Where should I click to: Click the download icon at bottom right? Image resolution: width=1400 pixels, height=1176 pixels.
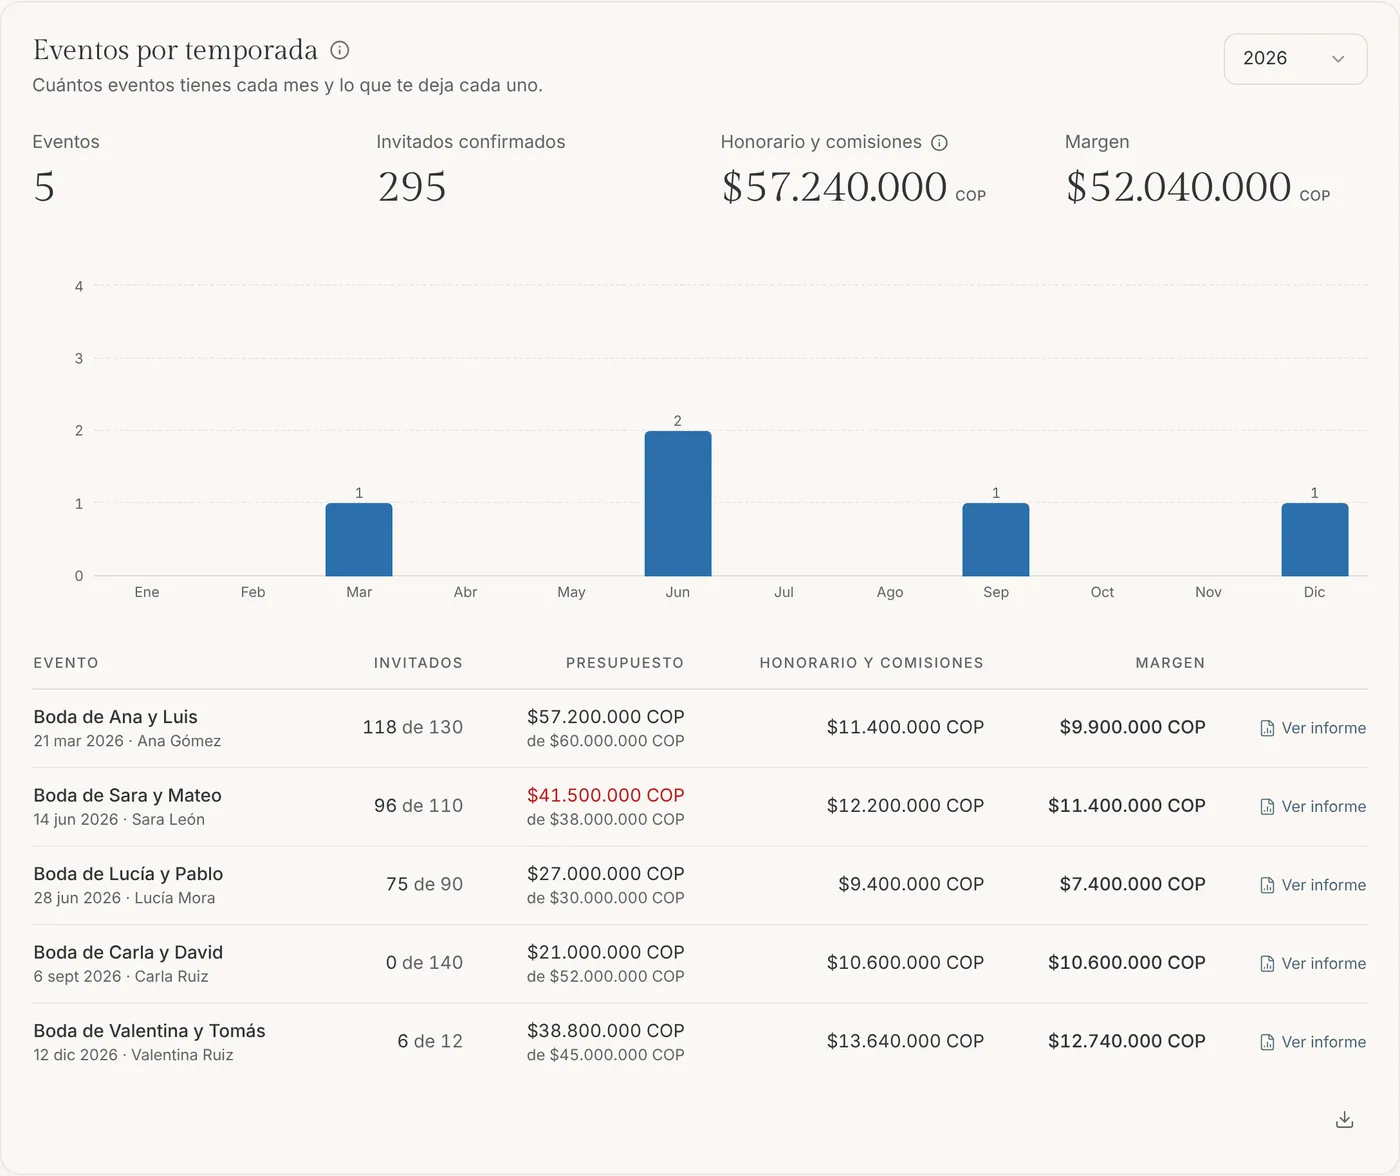click(x=1345, y=1120)
